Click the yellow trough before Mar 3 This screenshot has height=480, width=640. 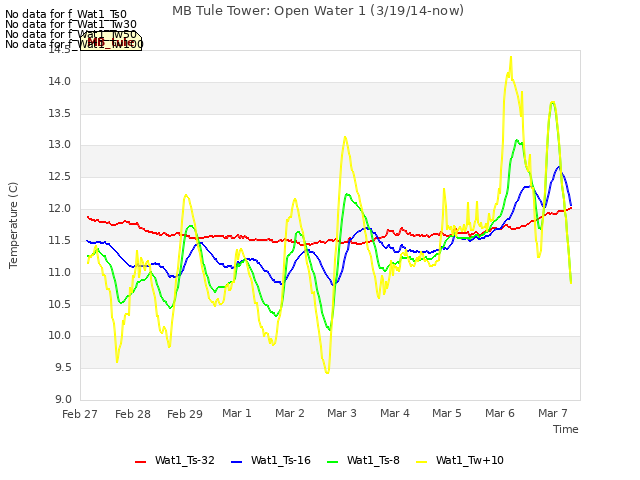tap(327, 372)
